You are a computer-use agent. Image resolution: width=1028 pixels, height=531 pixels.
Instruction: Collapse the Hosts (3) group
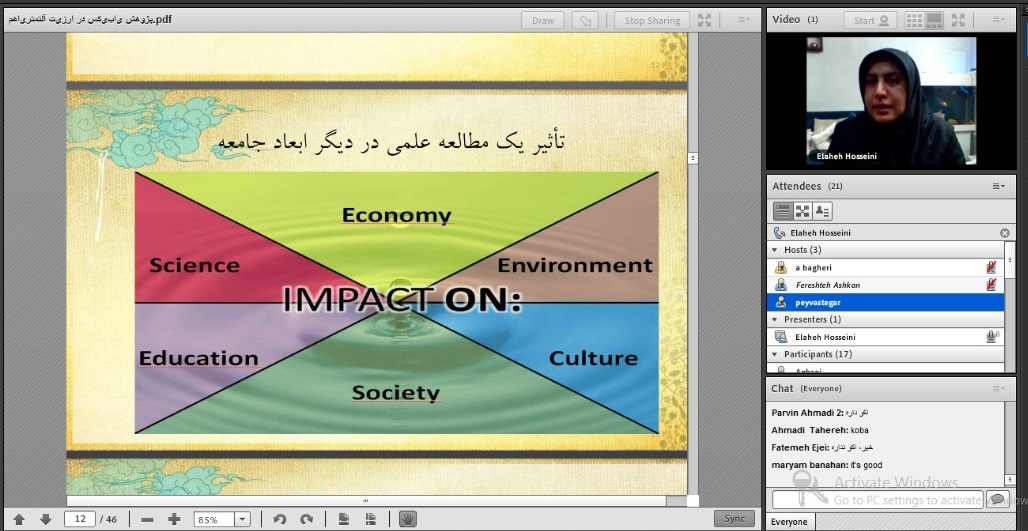pyautogui.click(x=776, y=250)
